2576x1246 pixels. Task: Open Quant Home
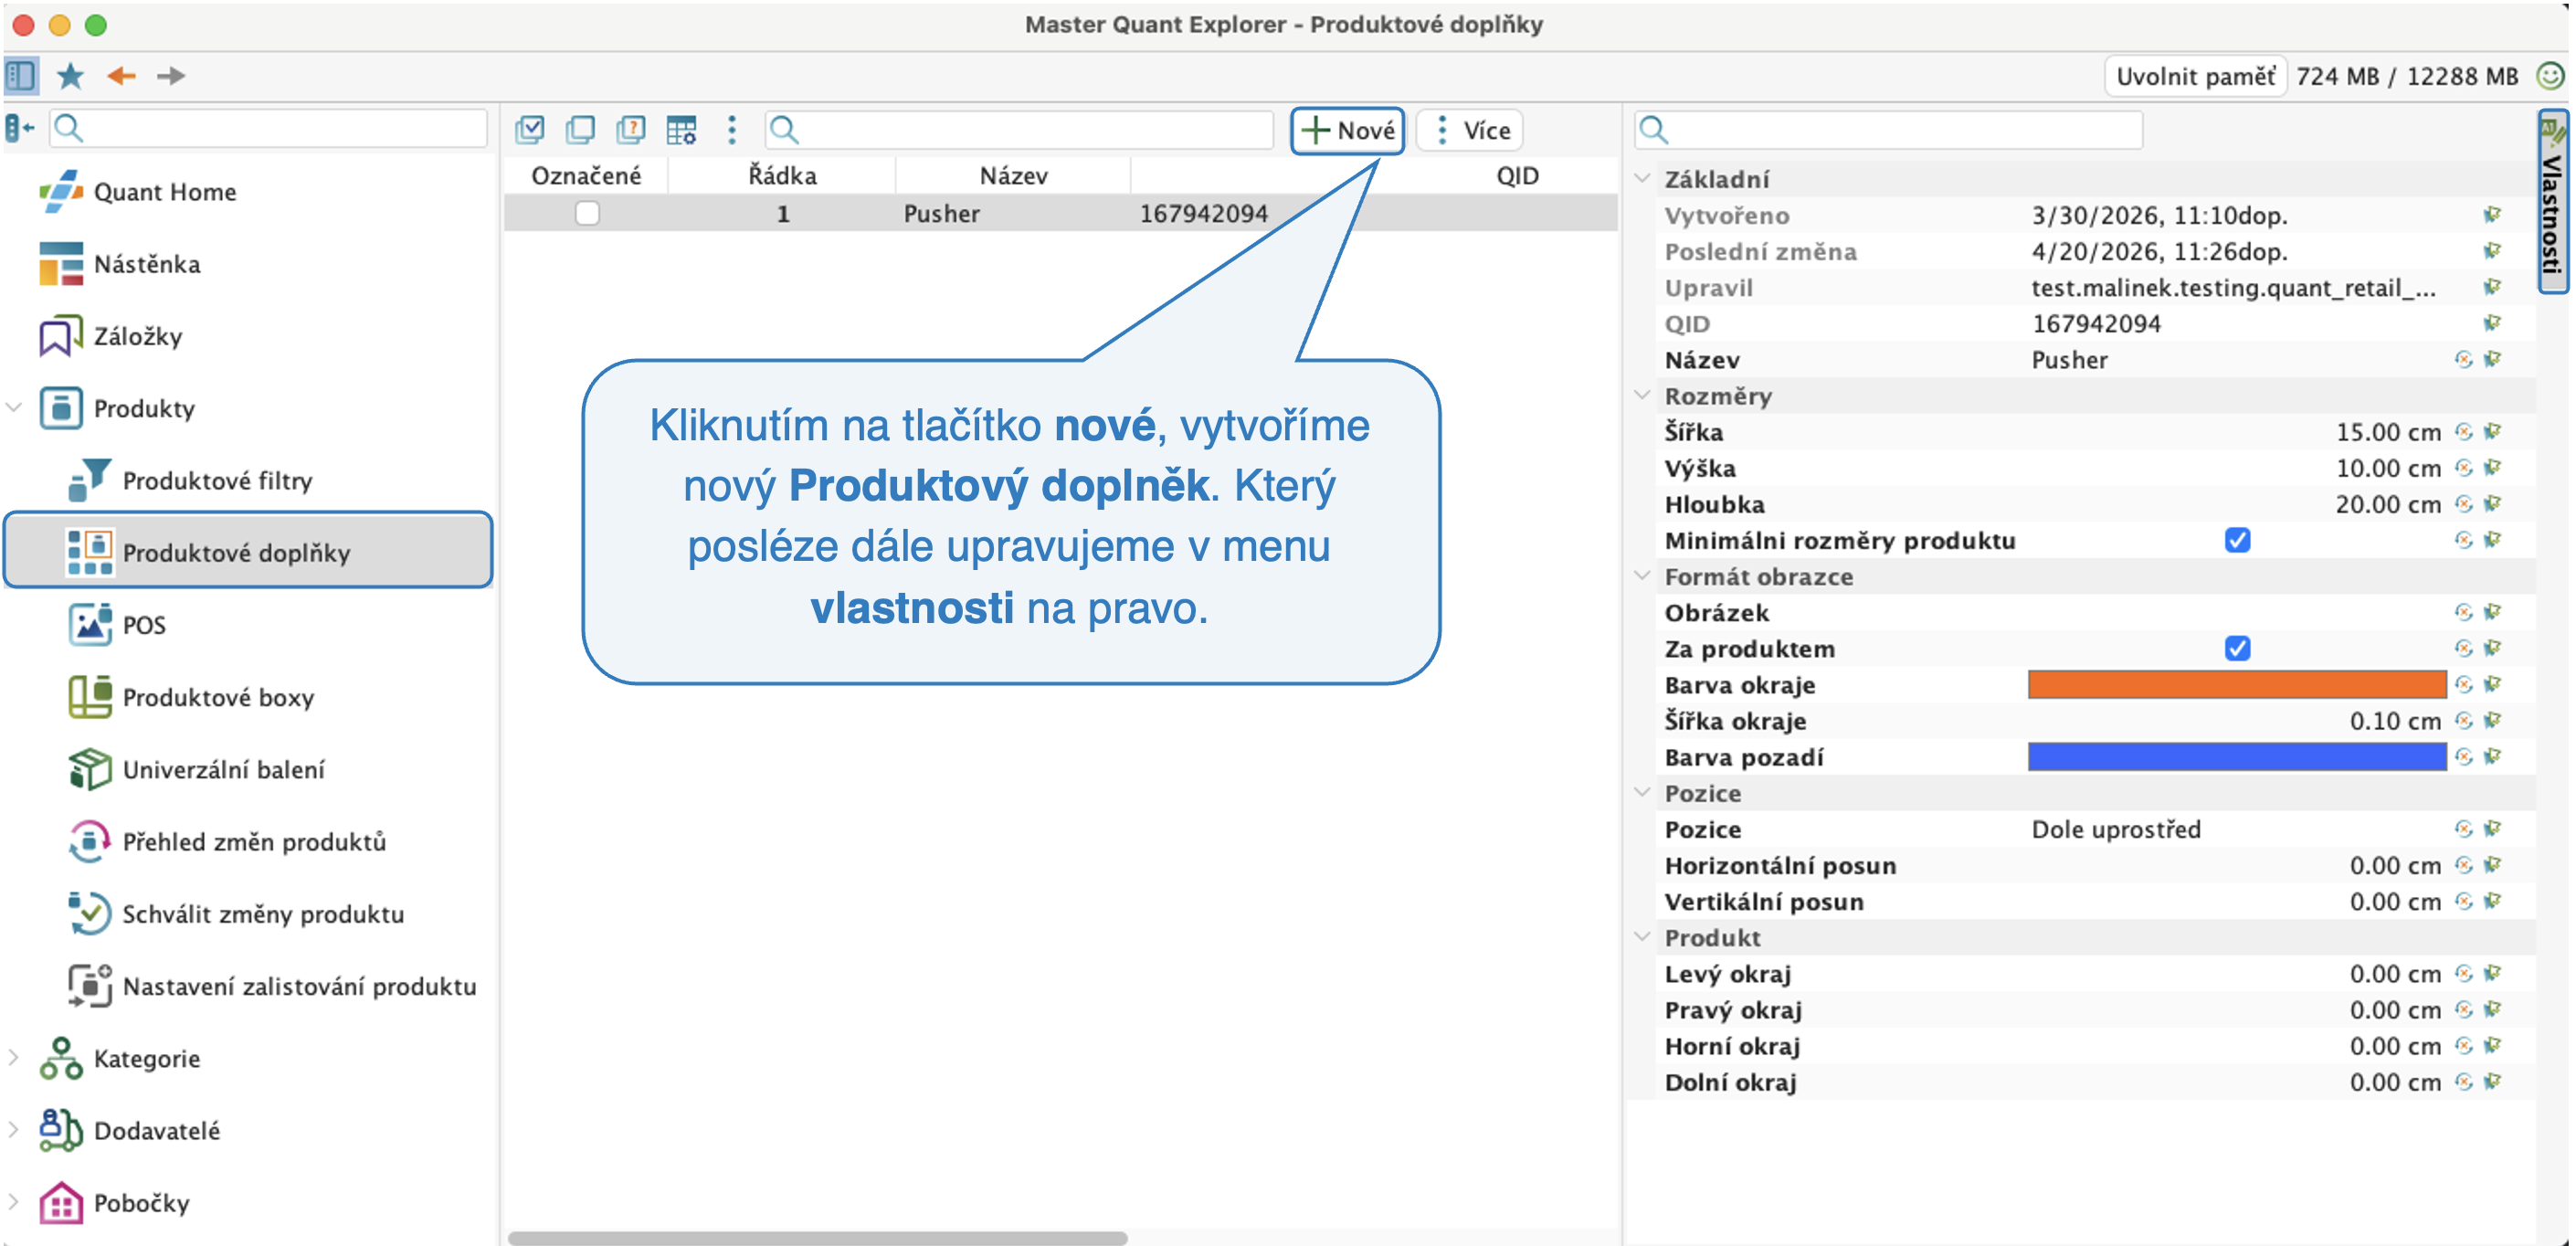(138, 191)
